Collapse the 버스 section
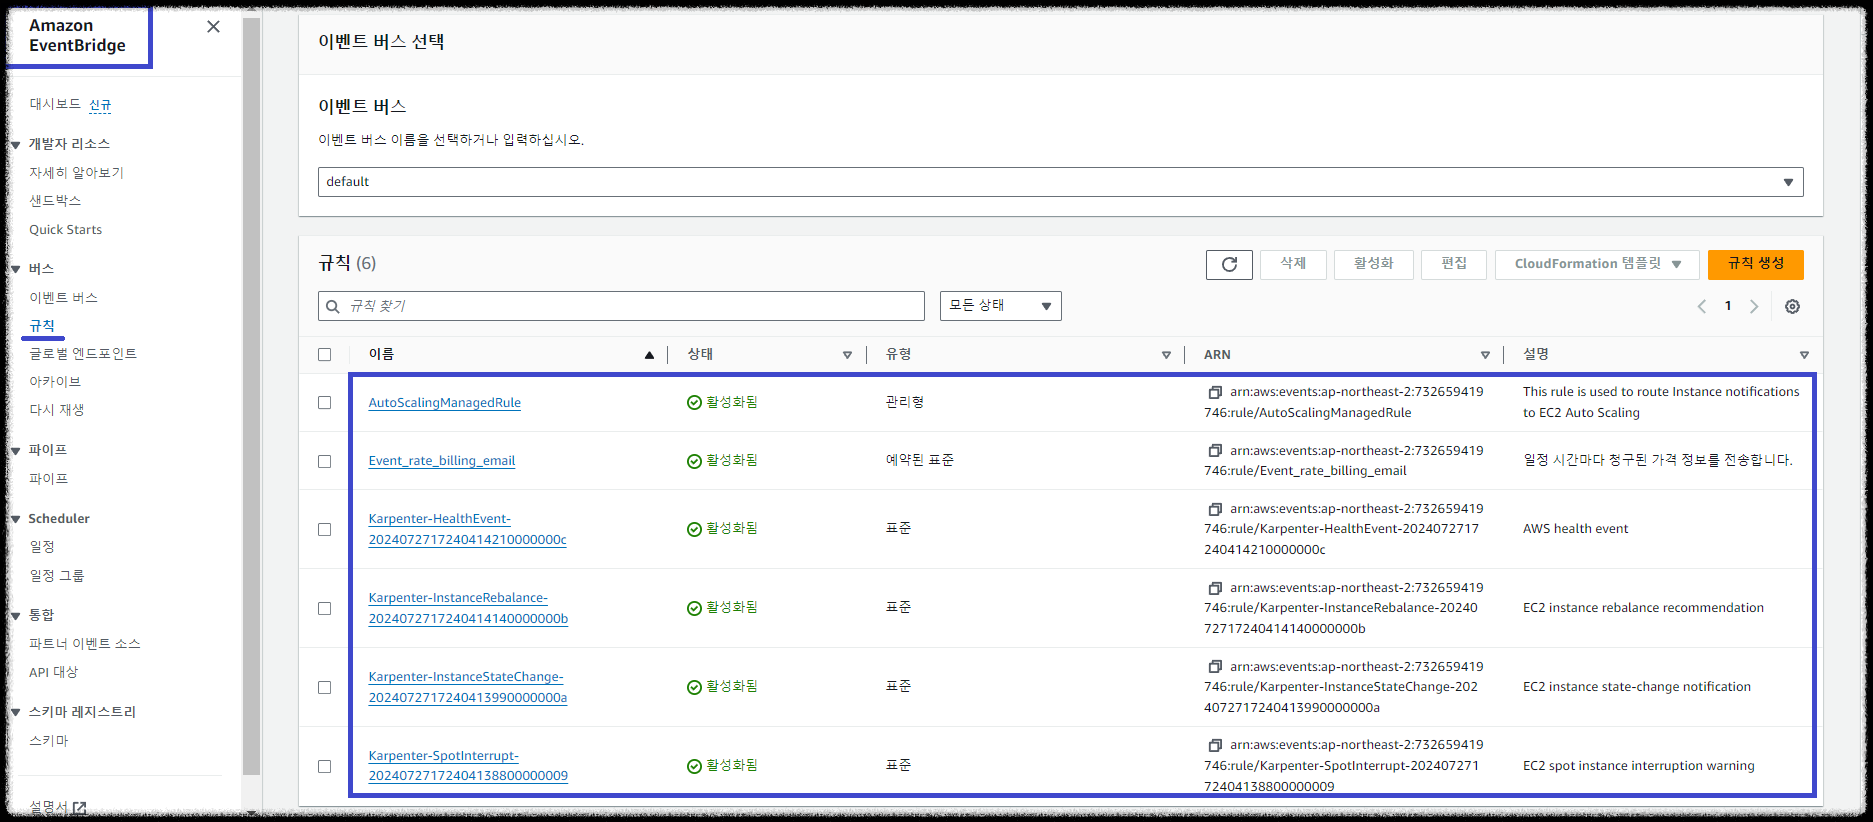 pos(16,270)
